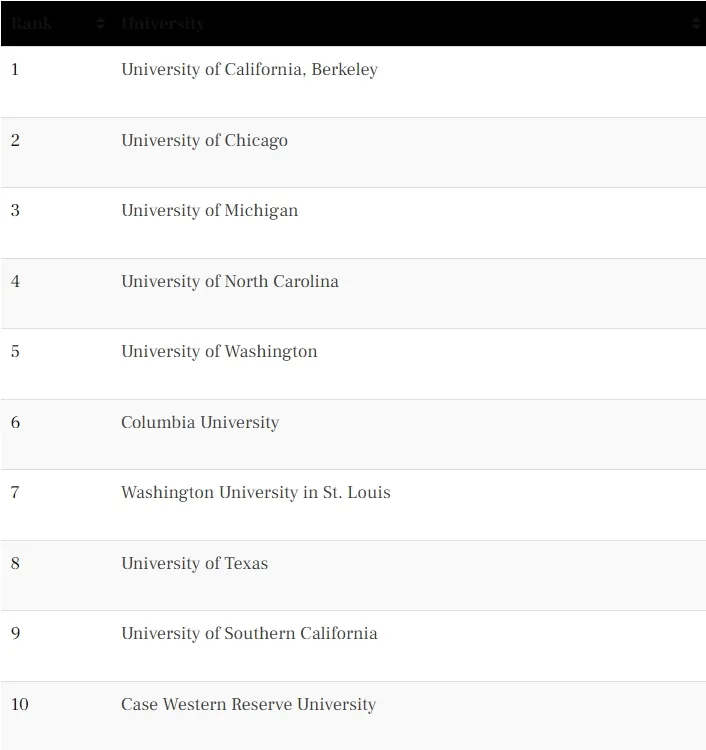Select Washington University in St. Louis
Screen dimensions: 706x750
pos(255,493)
